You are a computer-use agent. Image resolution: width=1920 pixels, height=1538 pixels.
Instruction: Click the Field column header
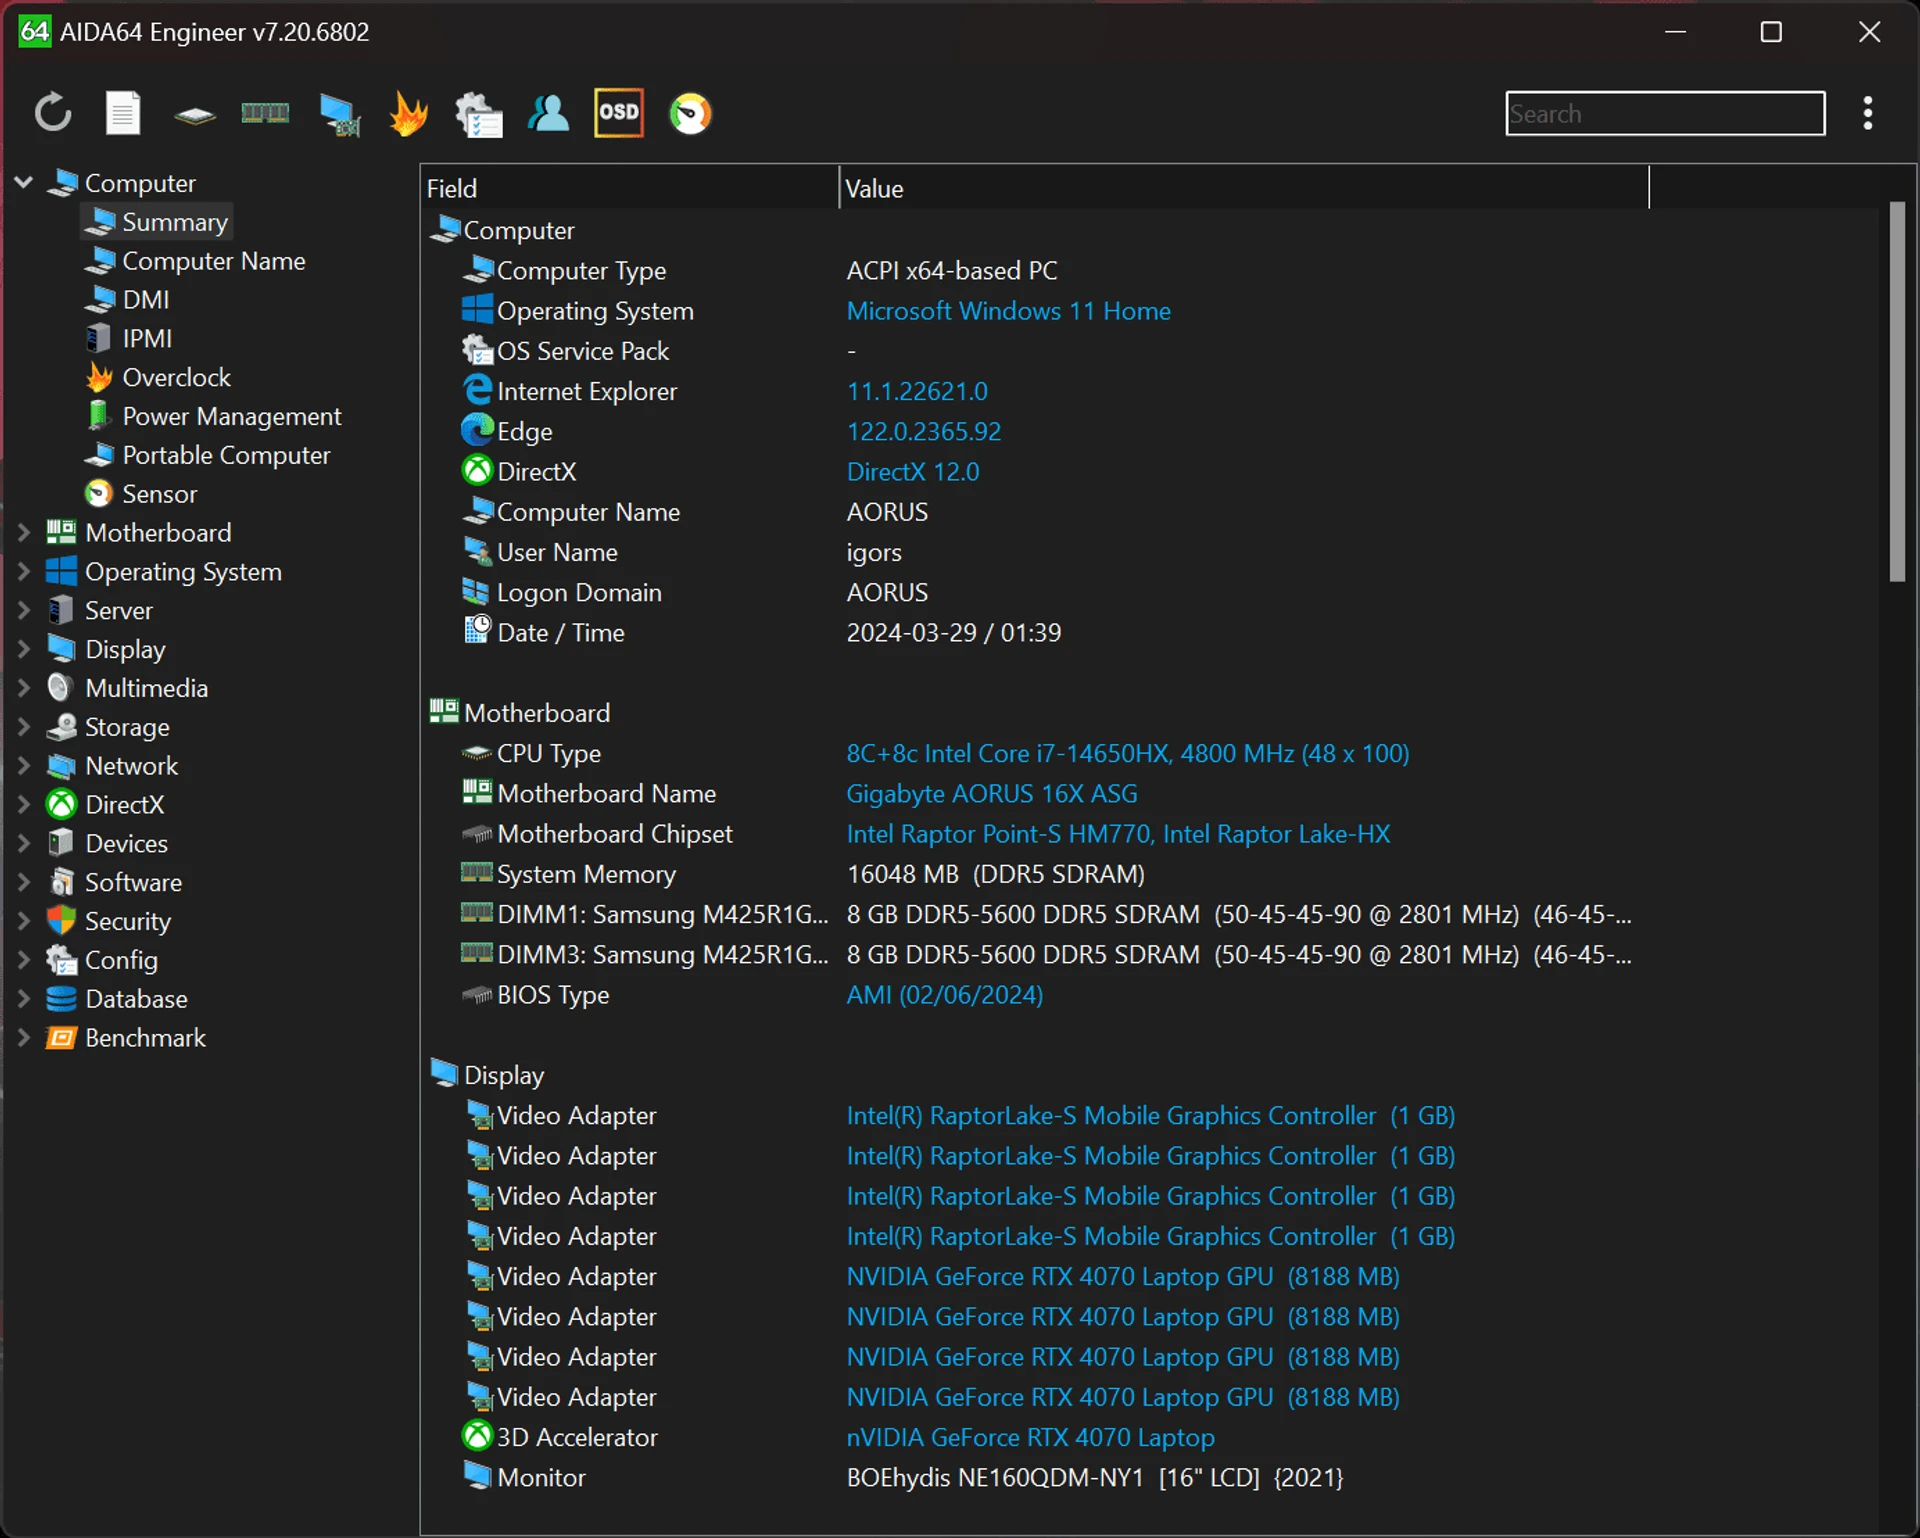tap(629, 188)
